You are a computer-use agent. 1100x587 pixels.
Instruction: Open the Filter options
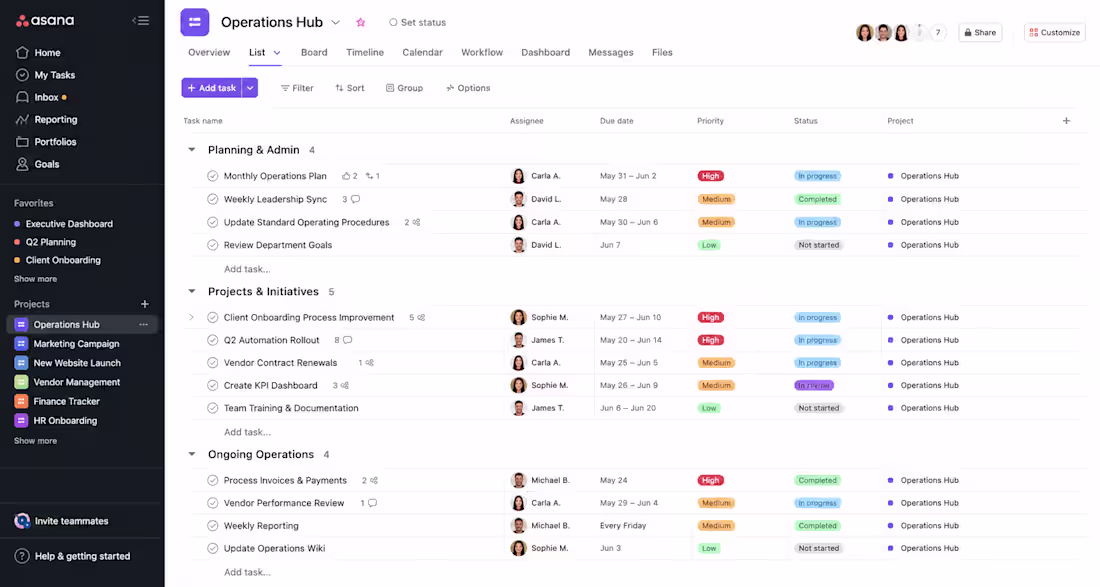pyautogui.click(x=297, y=88)
